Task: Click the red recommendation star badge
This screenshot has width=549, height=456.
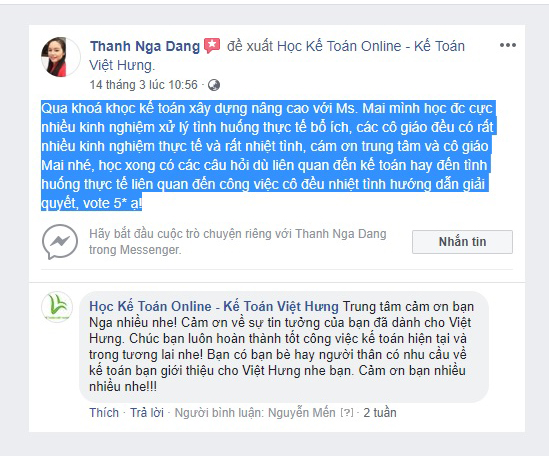Action: 212,46
